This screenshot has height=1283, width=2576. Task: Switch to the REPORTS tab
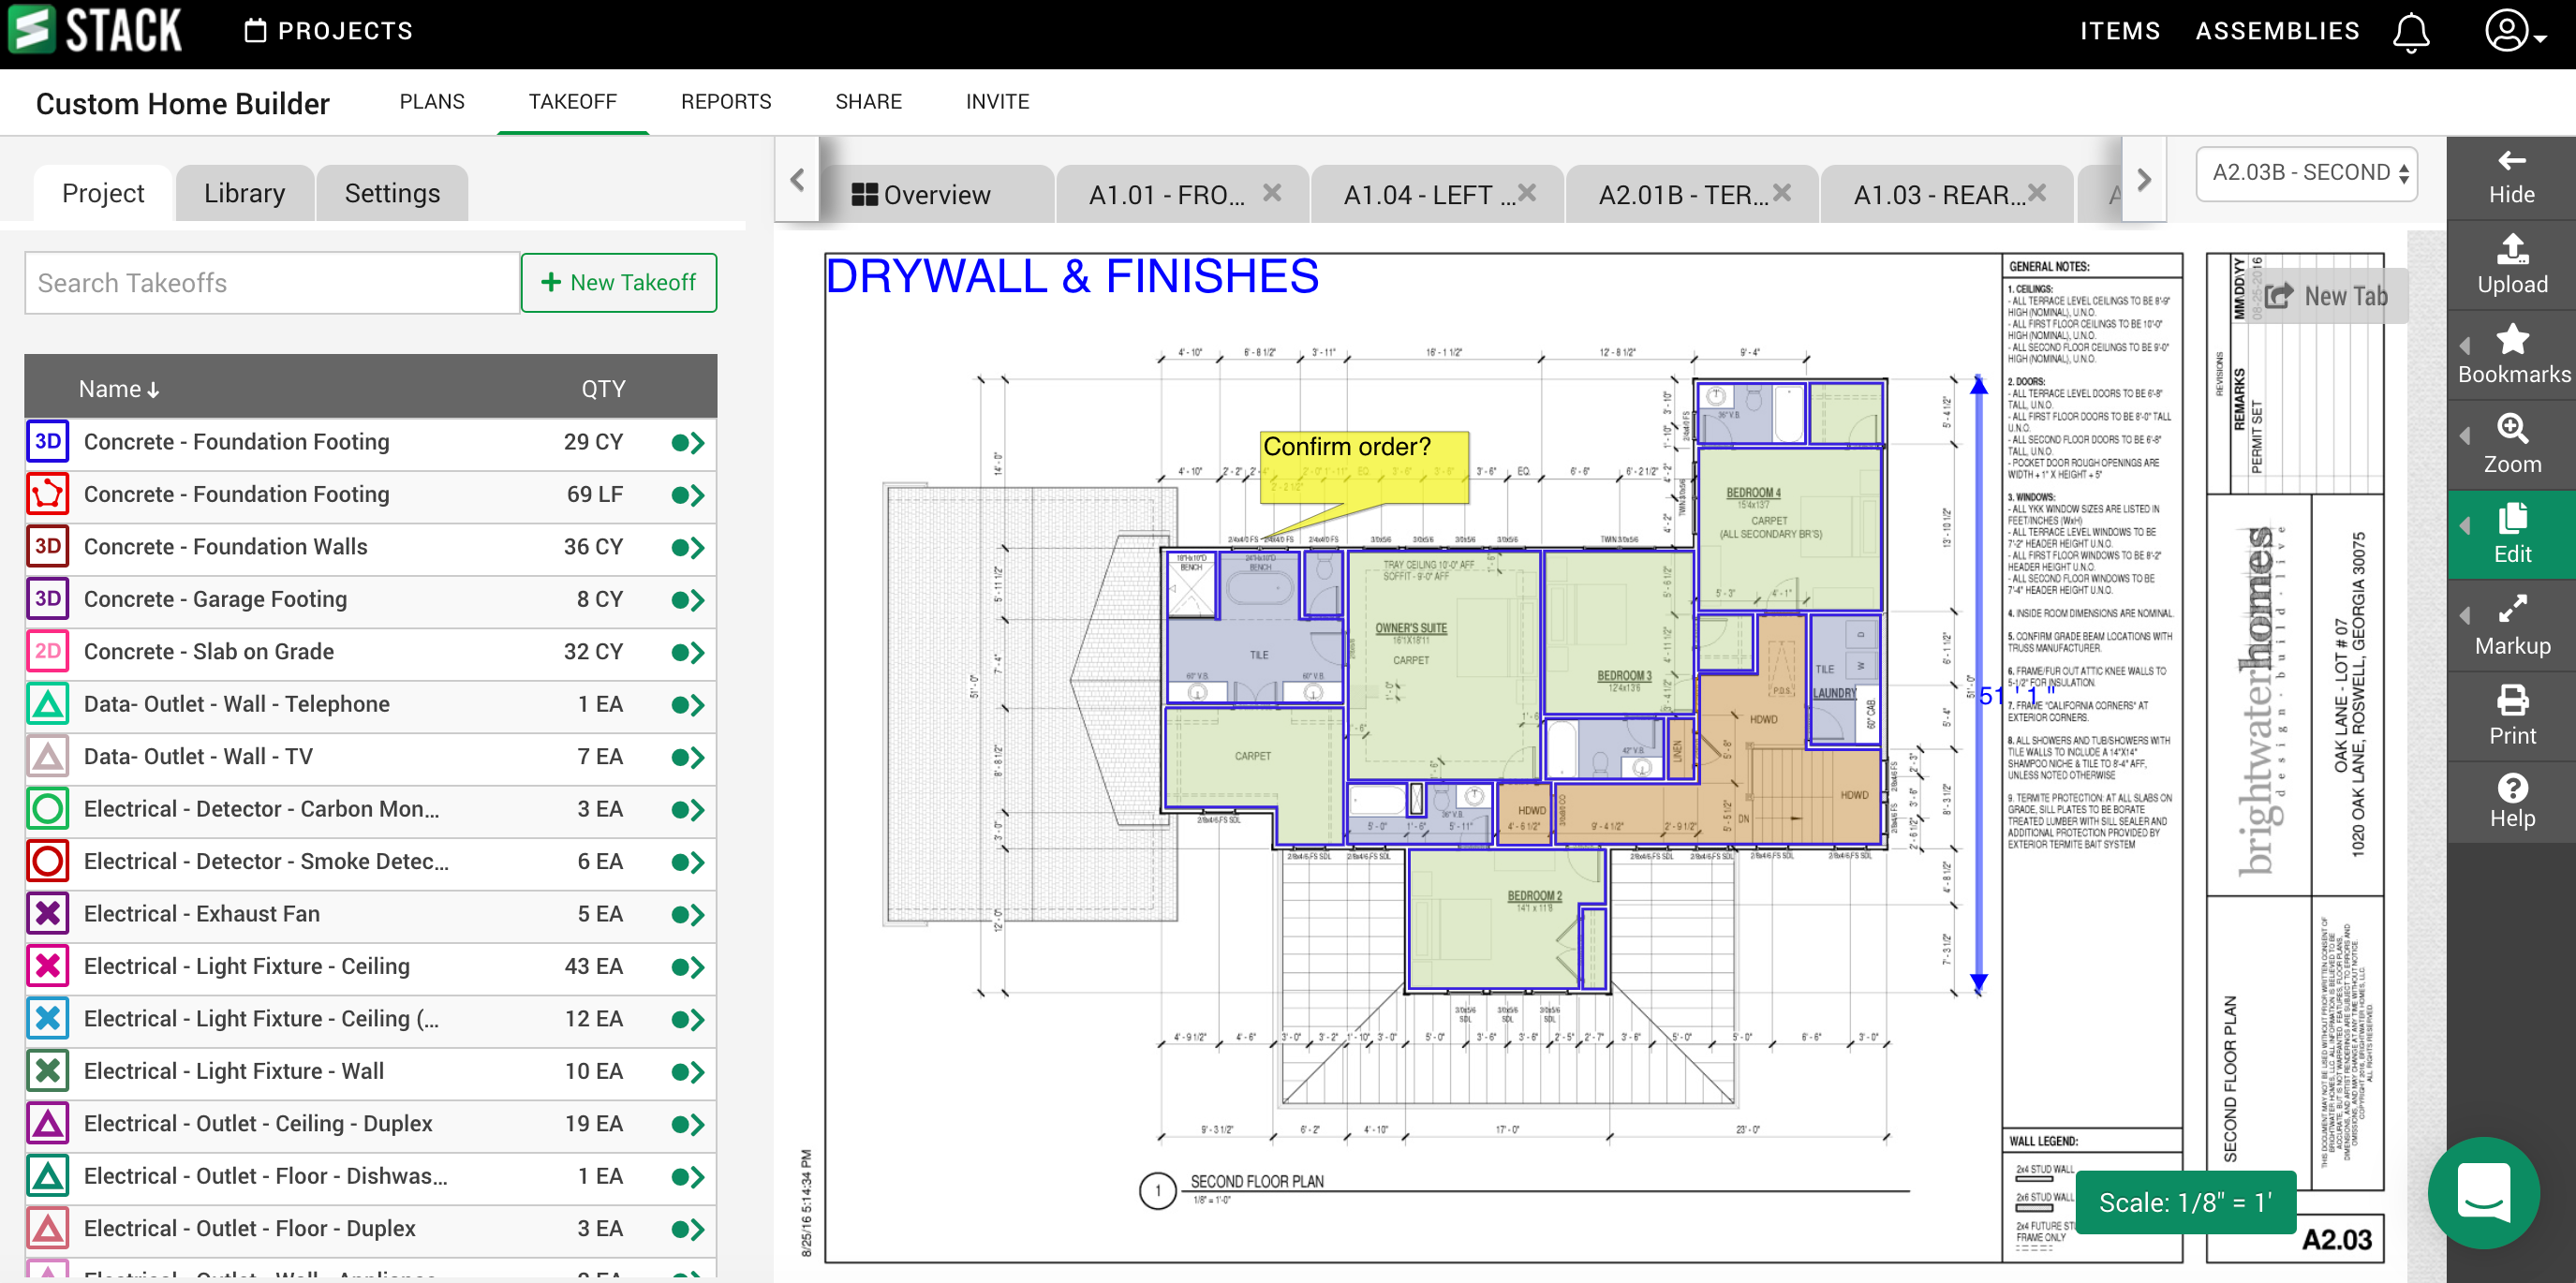(x=725, y=101)
